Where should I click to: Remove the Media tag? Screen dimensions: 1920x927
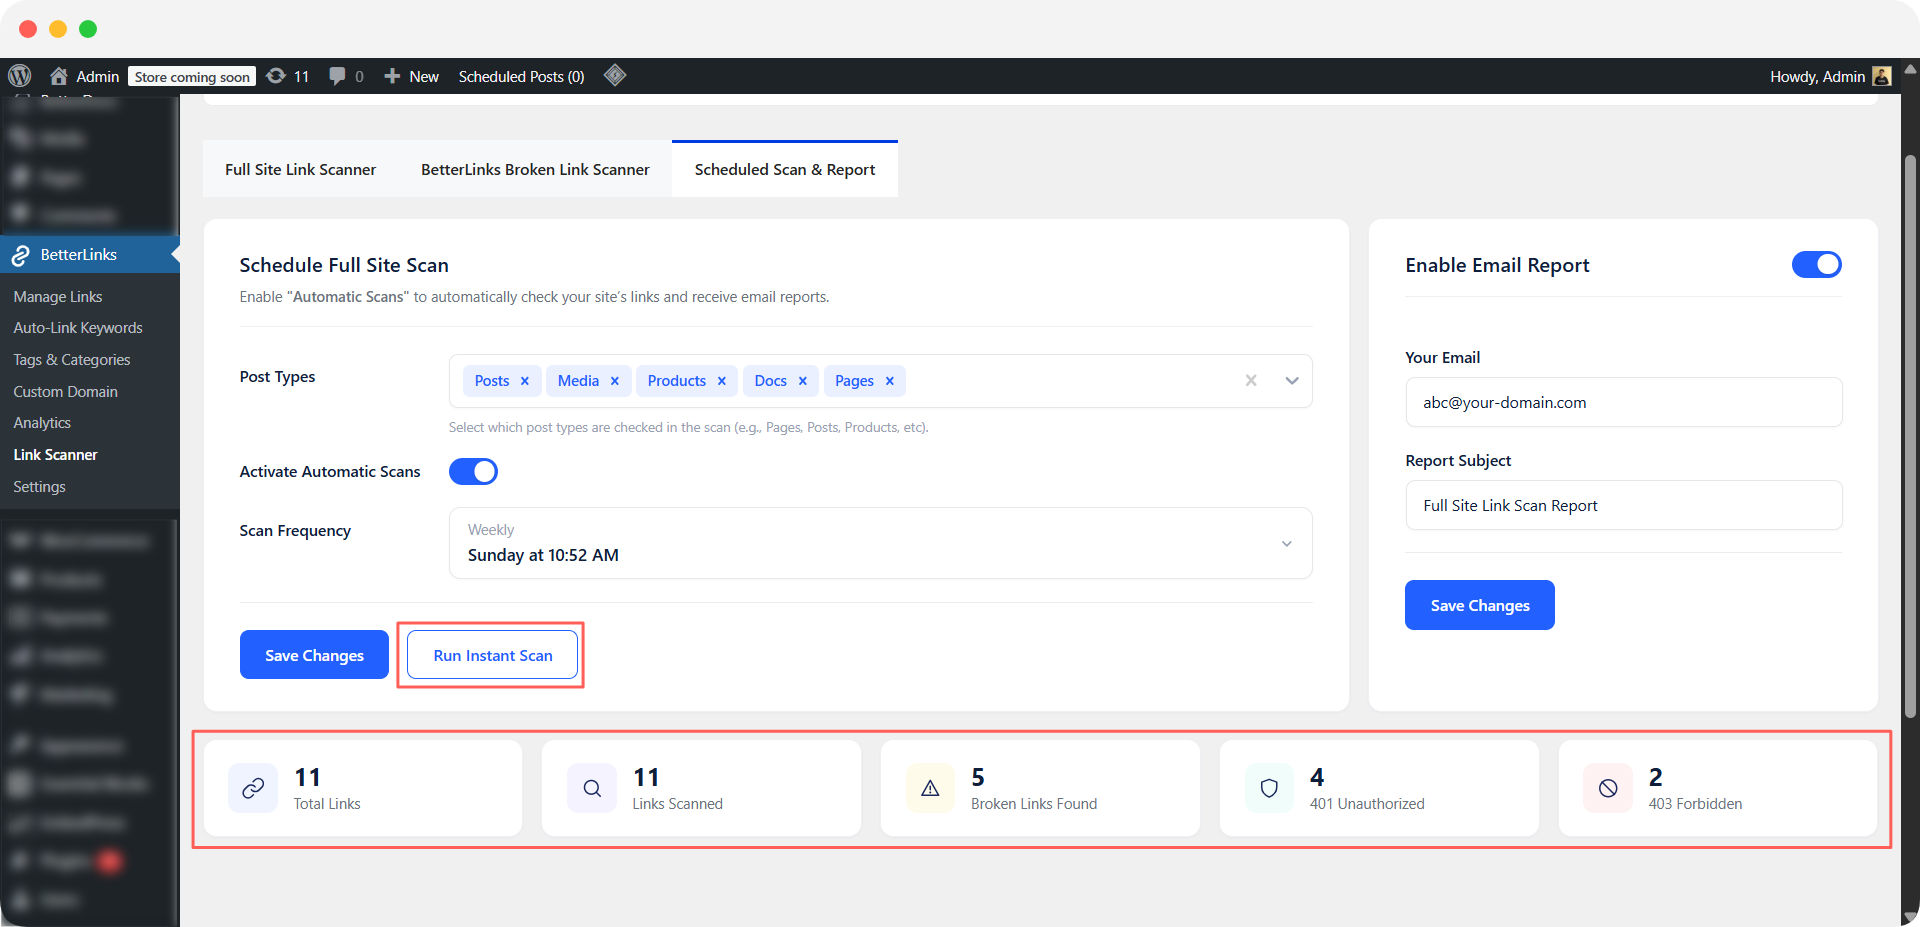point(614,381)
